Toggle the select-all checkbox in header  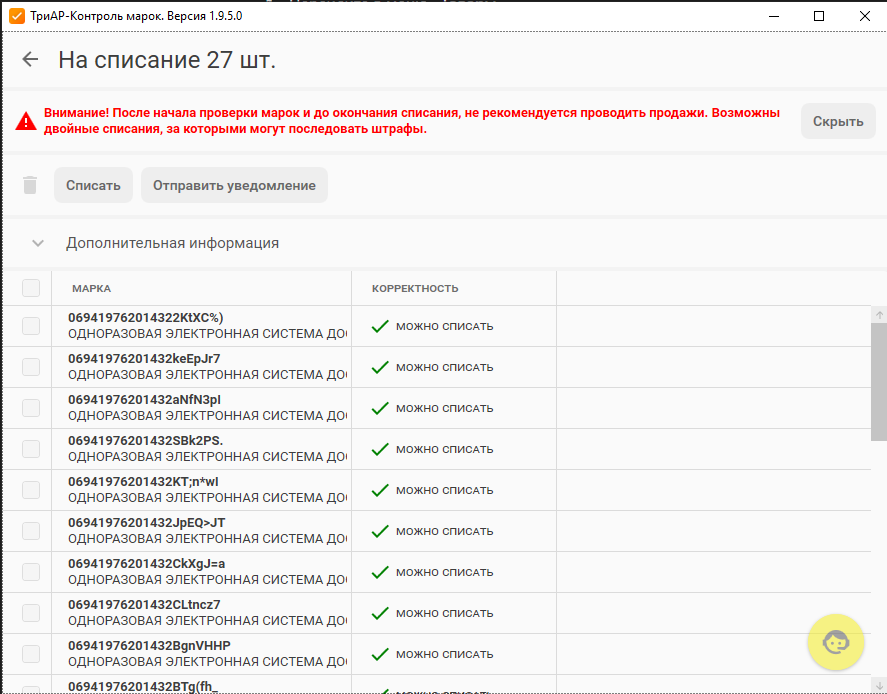coord(31,288)
